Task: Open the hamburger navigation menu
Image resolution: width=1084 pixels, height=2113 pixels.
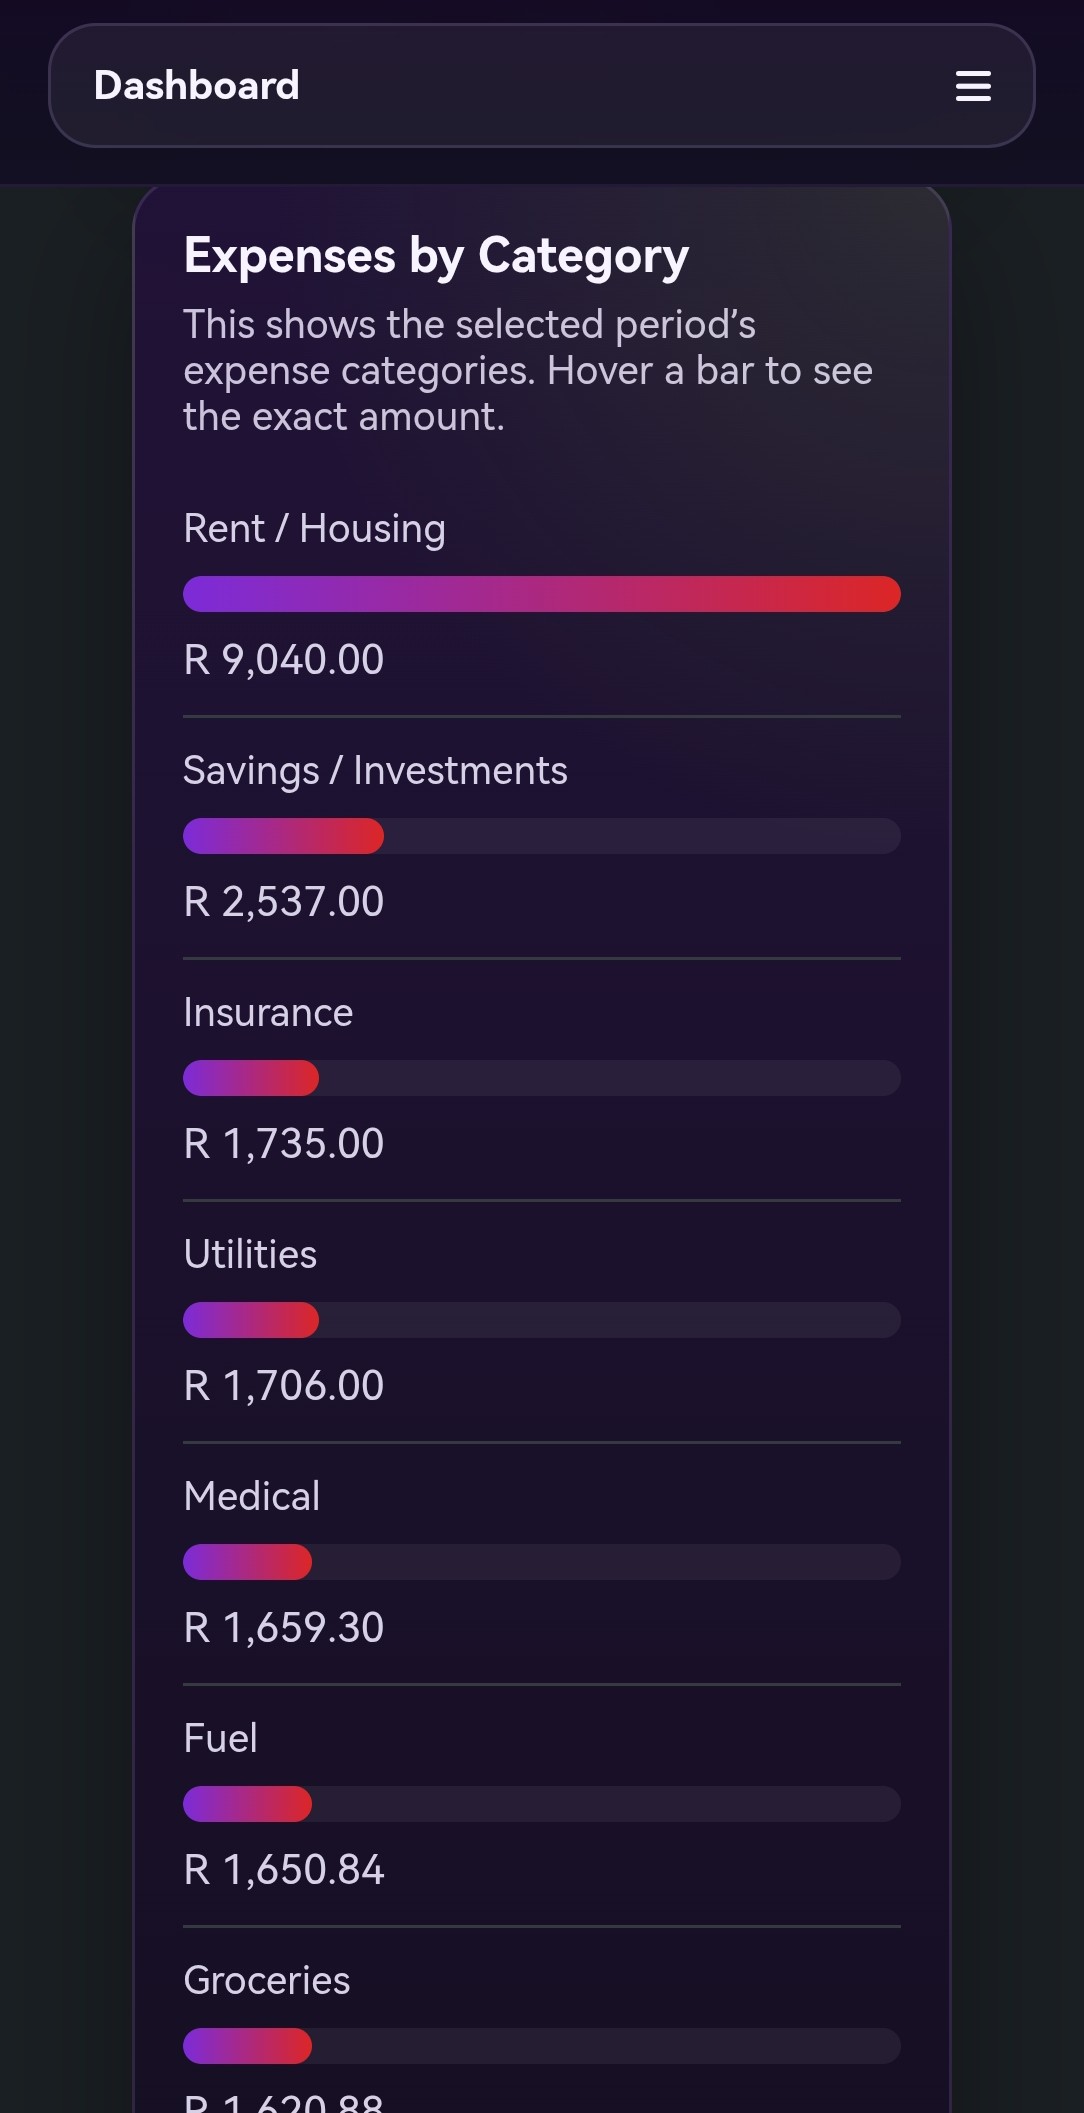Action: coord(972,86)
